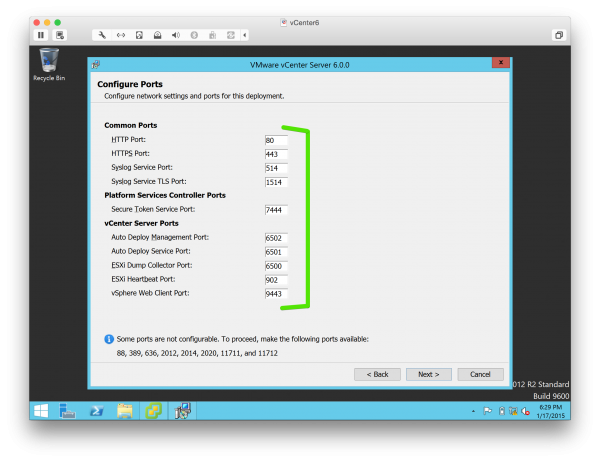Click the HTTP Port field
This screenshot has height=462, width=600.
pos(276,140)
